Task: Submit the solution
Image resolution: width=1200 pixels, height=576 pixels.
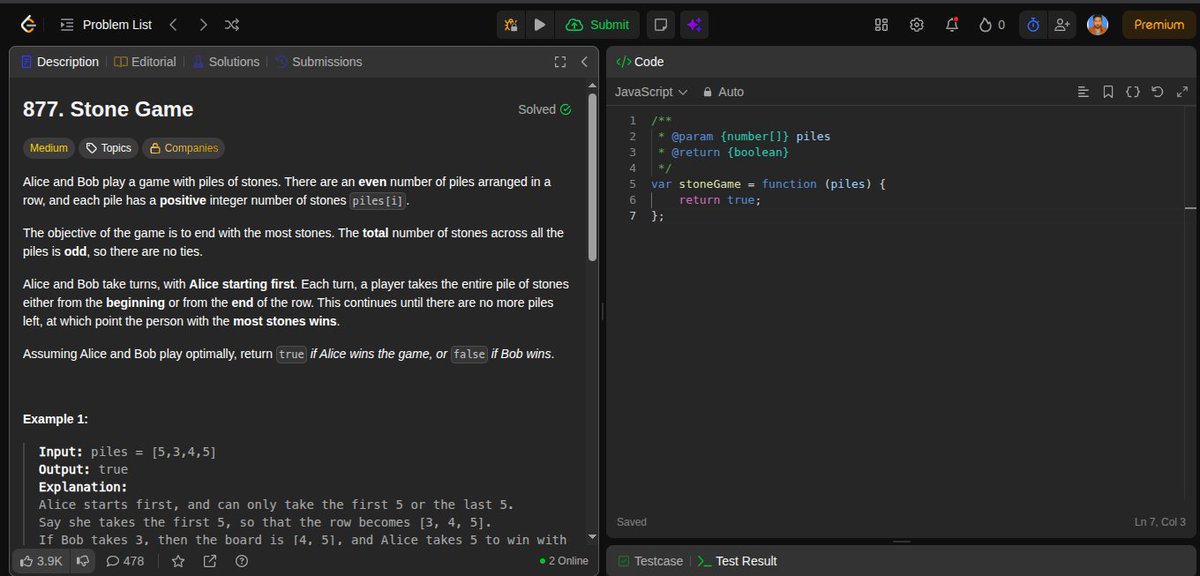Action: 598,24
